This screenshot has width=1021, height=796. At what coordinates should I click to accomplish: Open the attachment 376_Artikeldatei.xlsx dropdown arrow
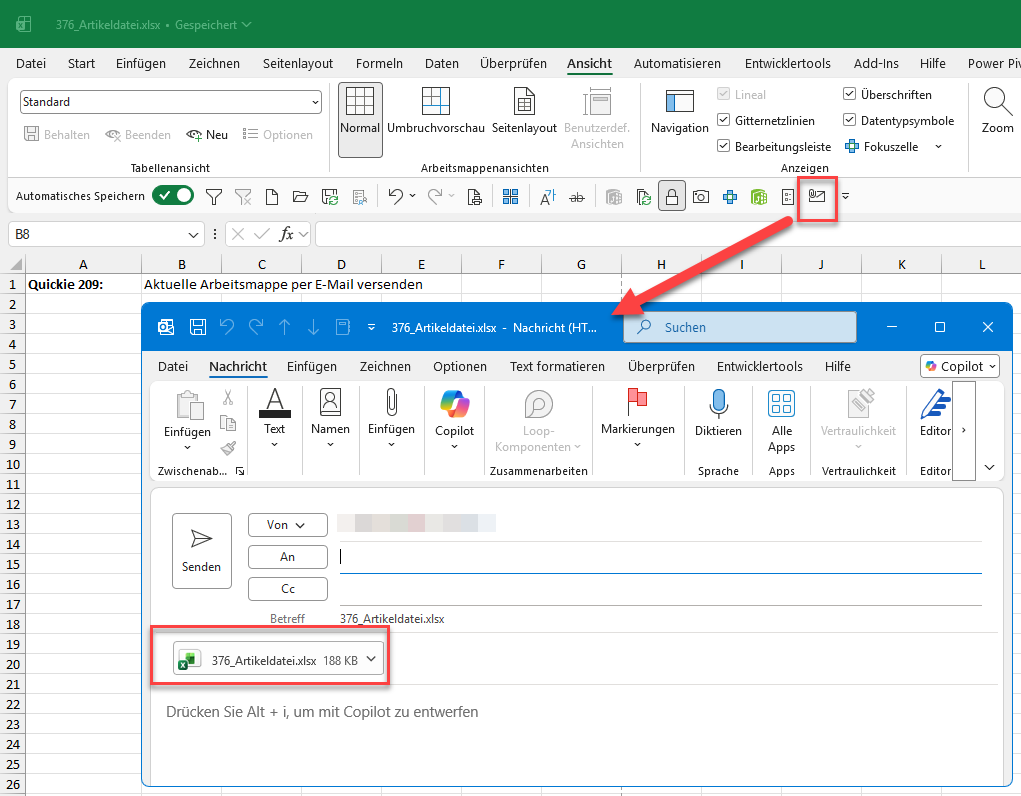(x=371, y=659)
